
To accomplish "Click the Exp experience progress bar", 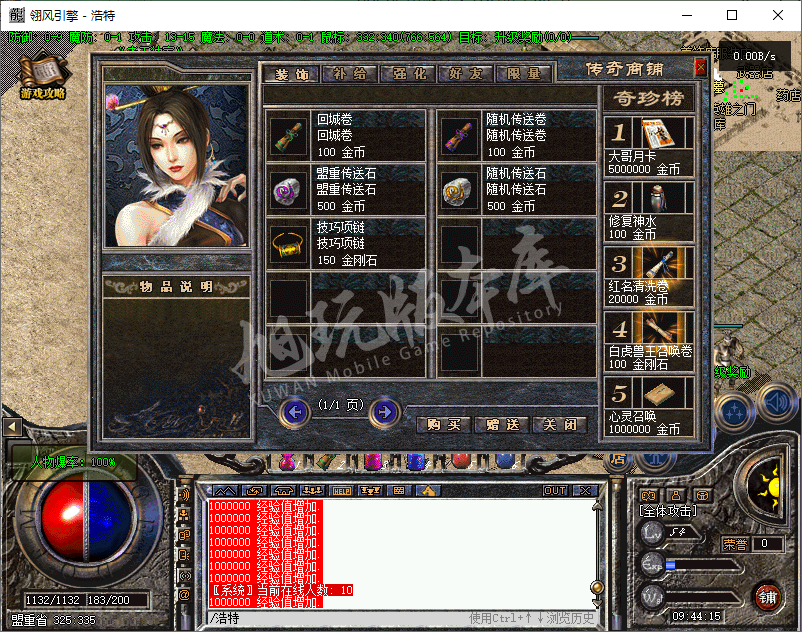I will click(703, 565).
